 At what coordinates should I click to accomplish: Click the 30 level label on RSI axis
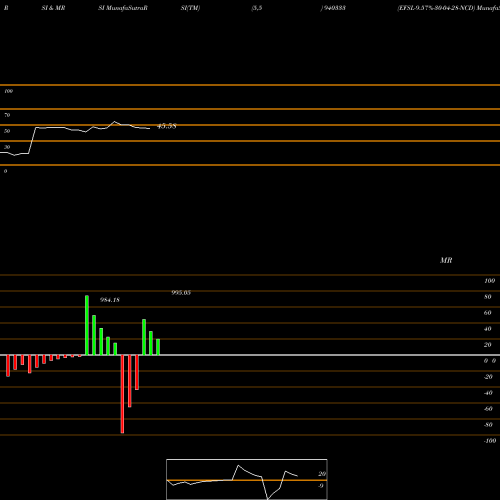[x=7, y=147]
